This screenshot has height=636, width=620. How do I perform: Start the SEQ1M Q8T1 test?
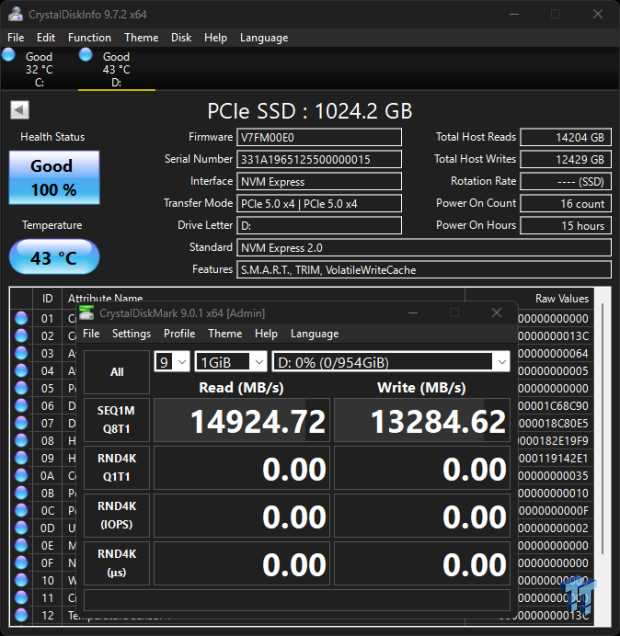(117, 420)
